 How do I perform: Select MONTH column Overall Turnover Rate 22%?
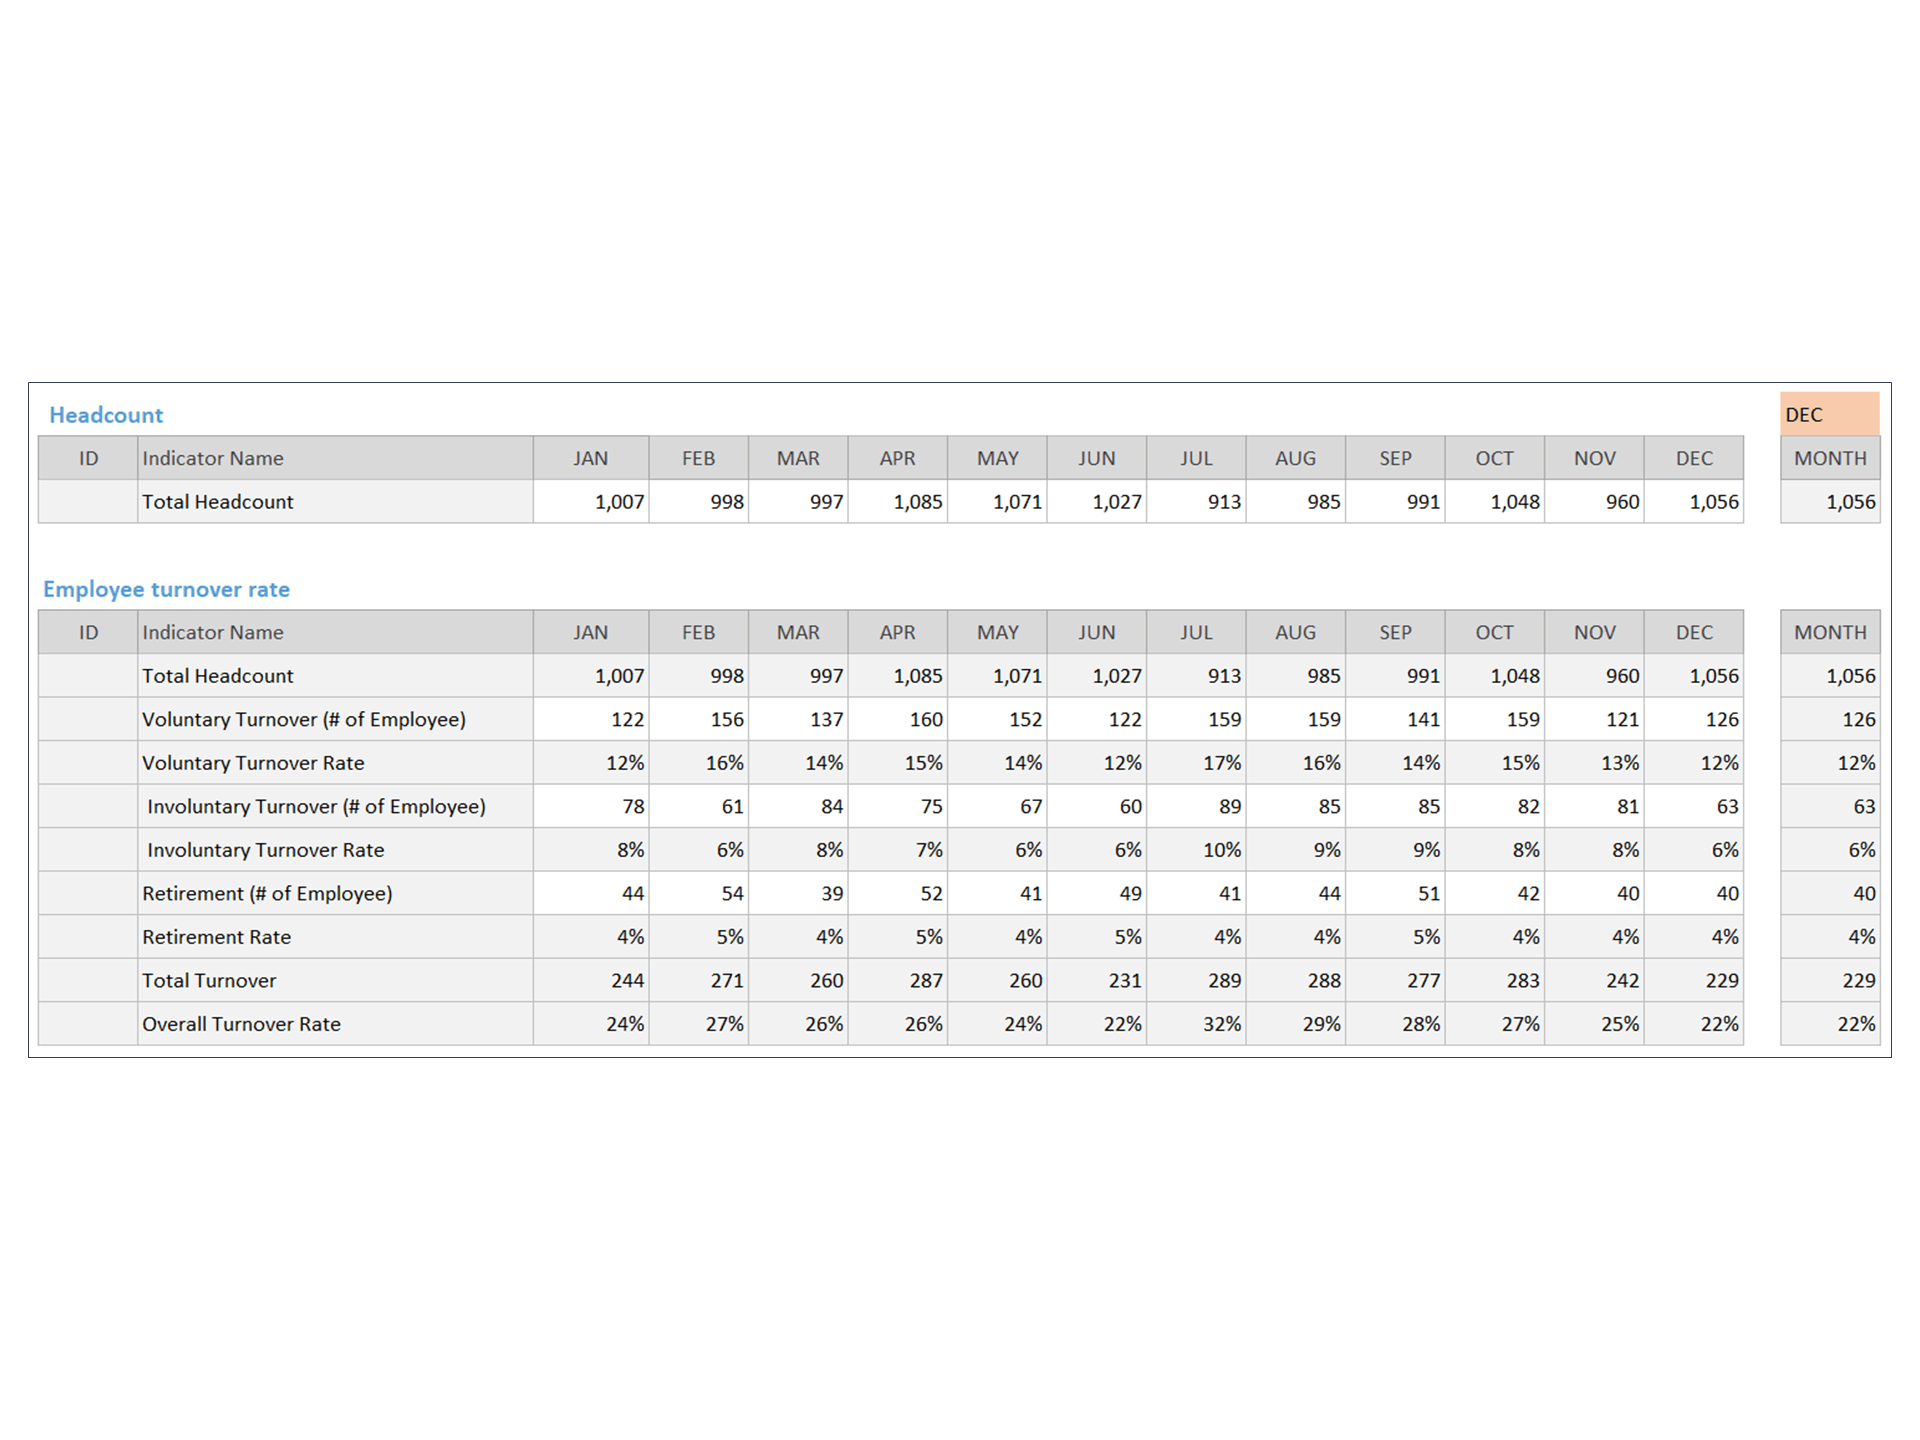click(x=1830, y=1023)
